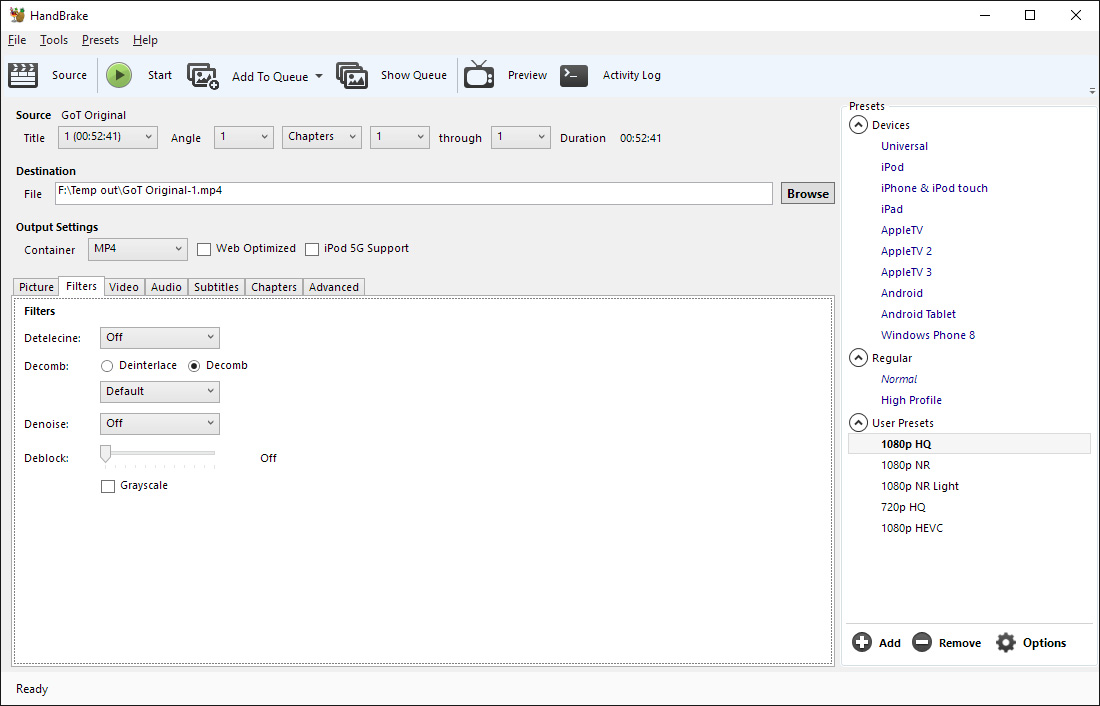
Task: Open the Decomb Default preset dropdown
Action: 160,392
